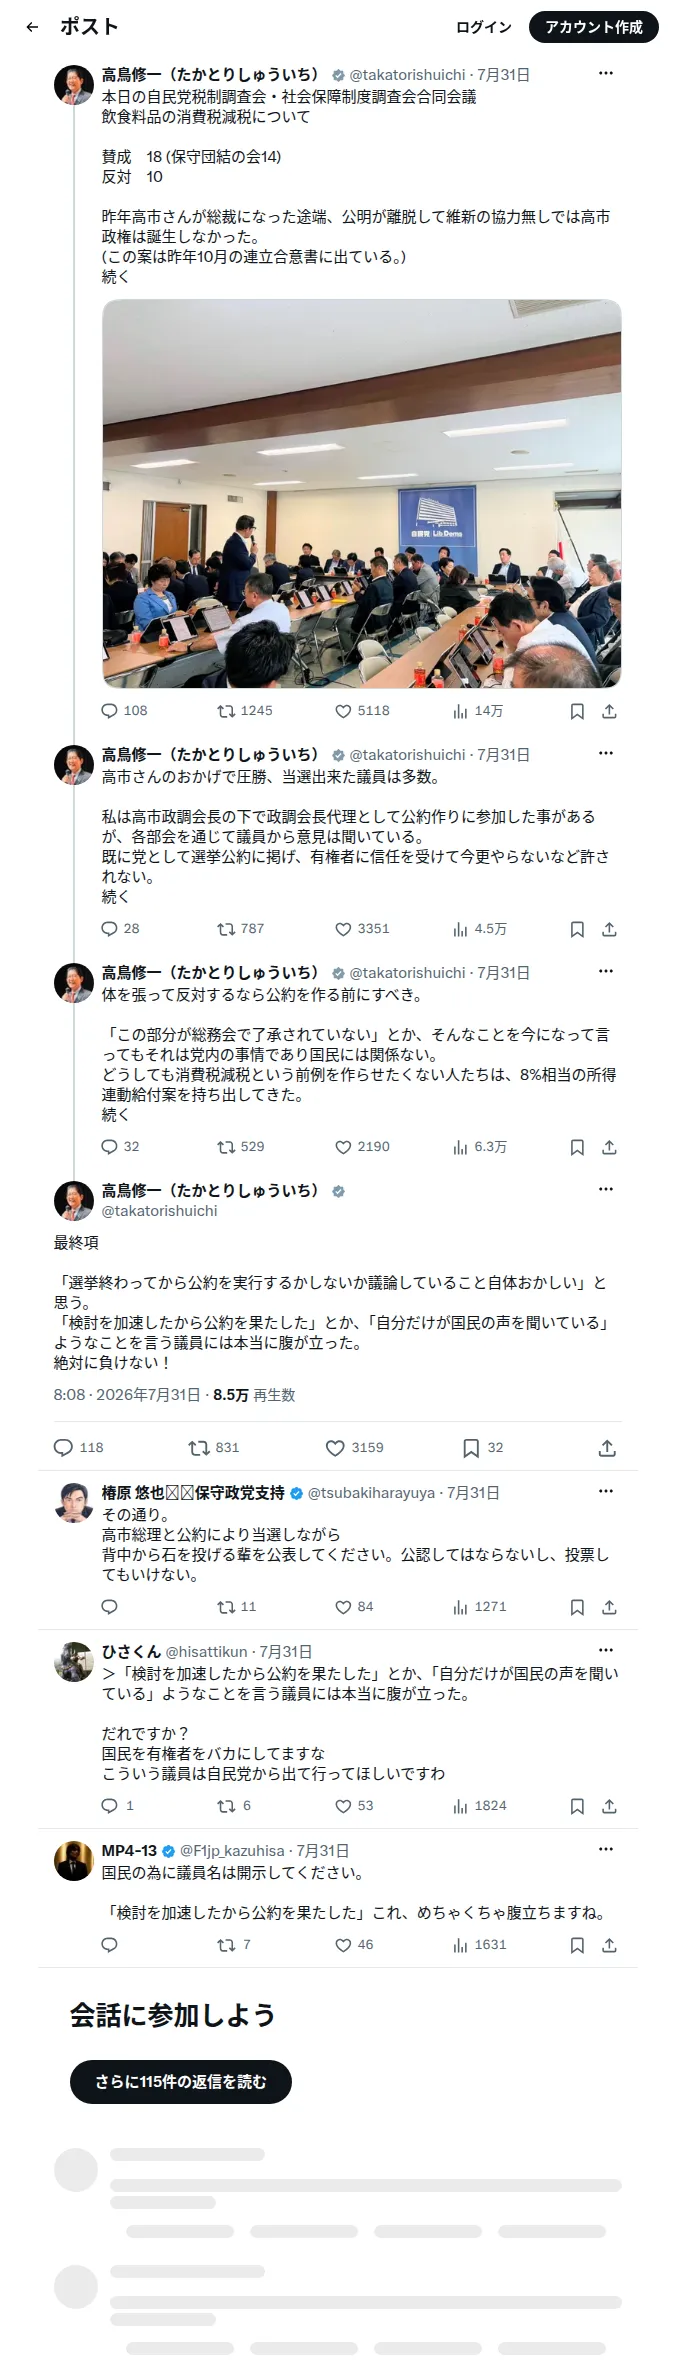The image size is (675, 2370).
Task: Open more options on 椿原 悠也's reply
Action: pos(605,1491)
